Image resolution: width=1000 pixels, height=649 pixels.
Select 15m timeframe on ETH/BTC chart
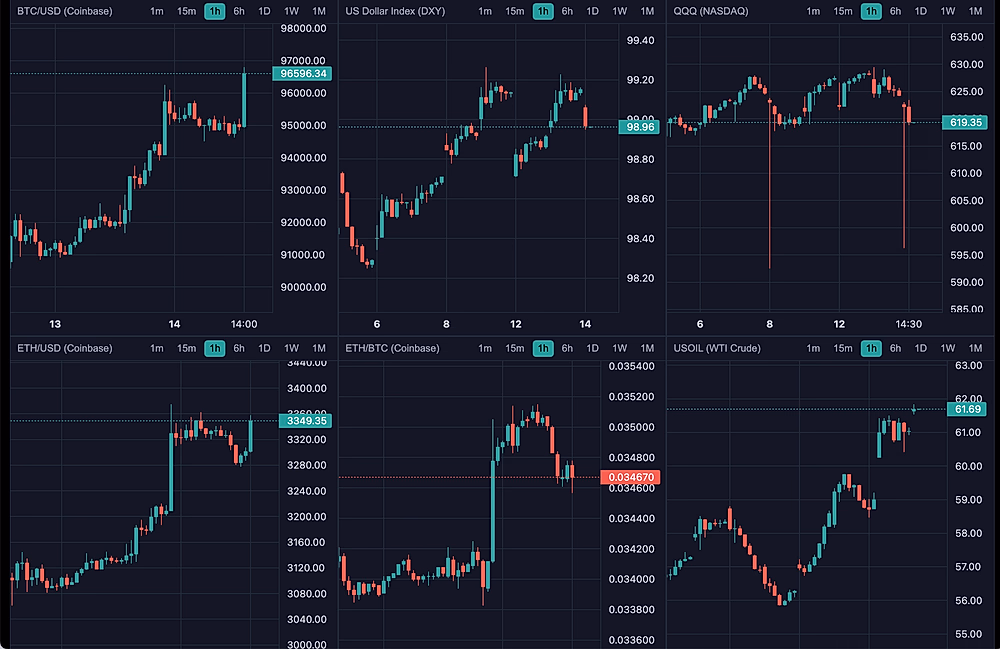click(514, 348)
